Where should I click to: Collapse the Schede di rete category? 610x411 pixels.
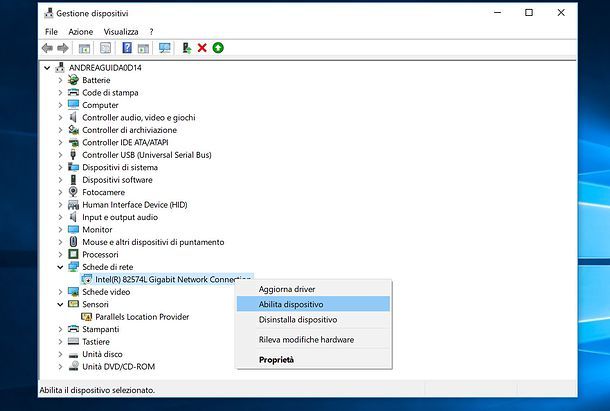(x=61, y=267)
